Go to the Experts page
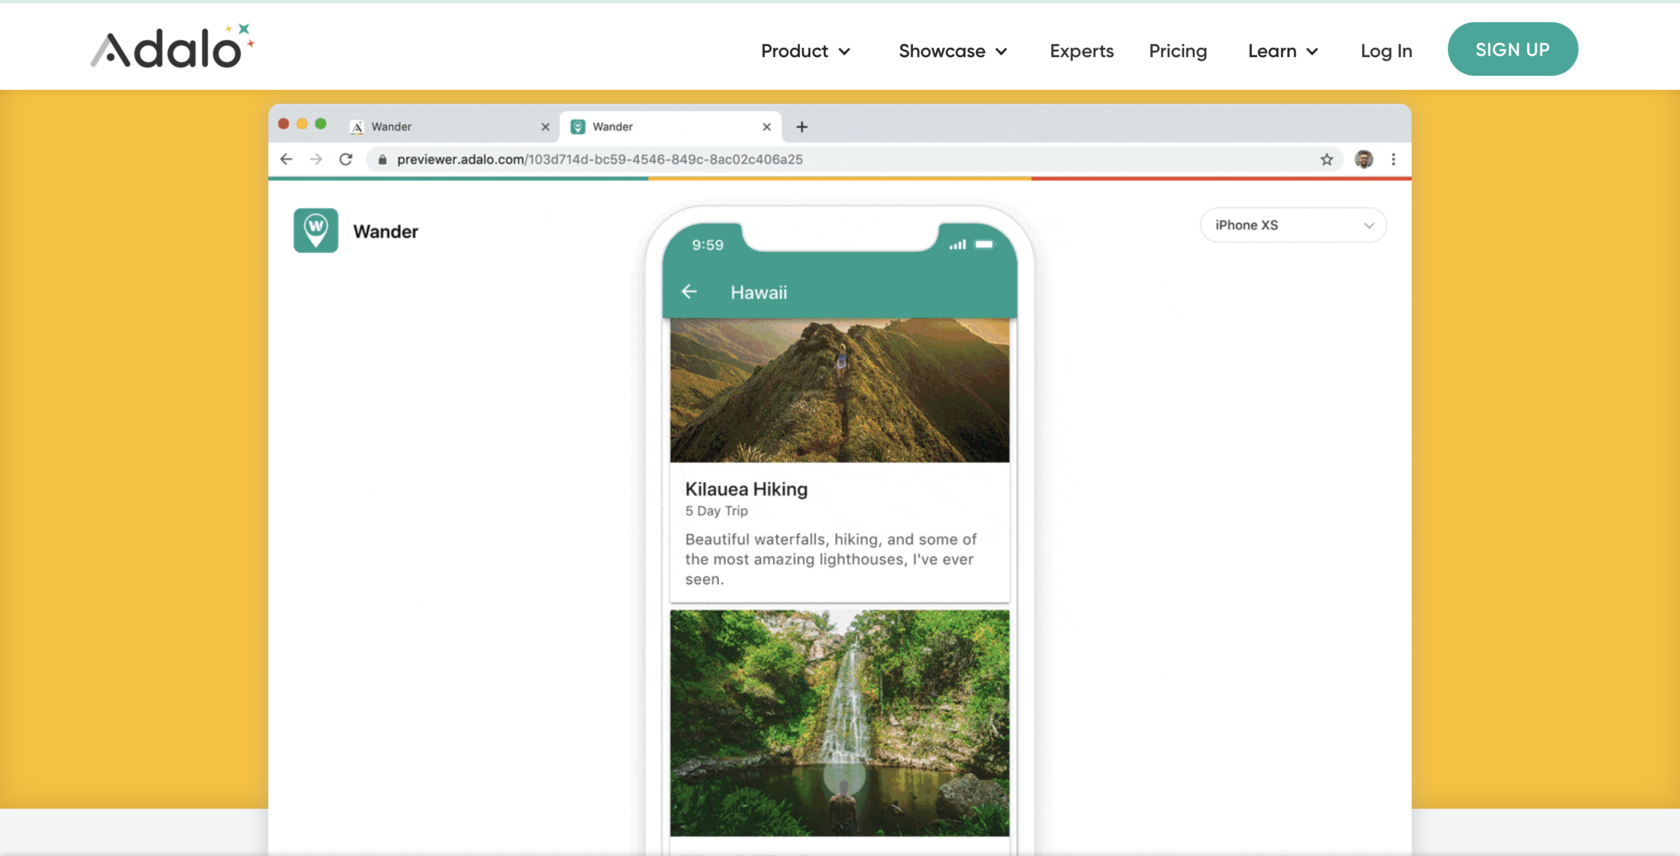1680x856 pixels. click(1081, 51)
